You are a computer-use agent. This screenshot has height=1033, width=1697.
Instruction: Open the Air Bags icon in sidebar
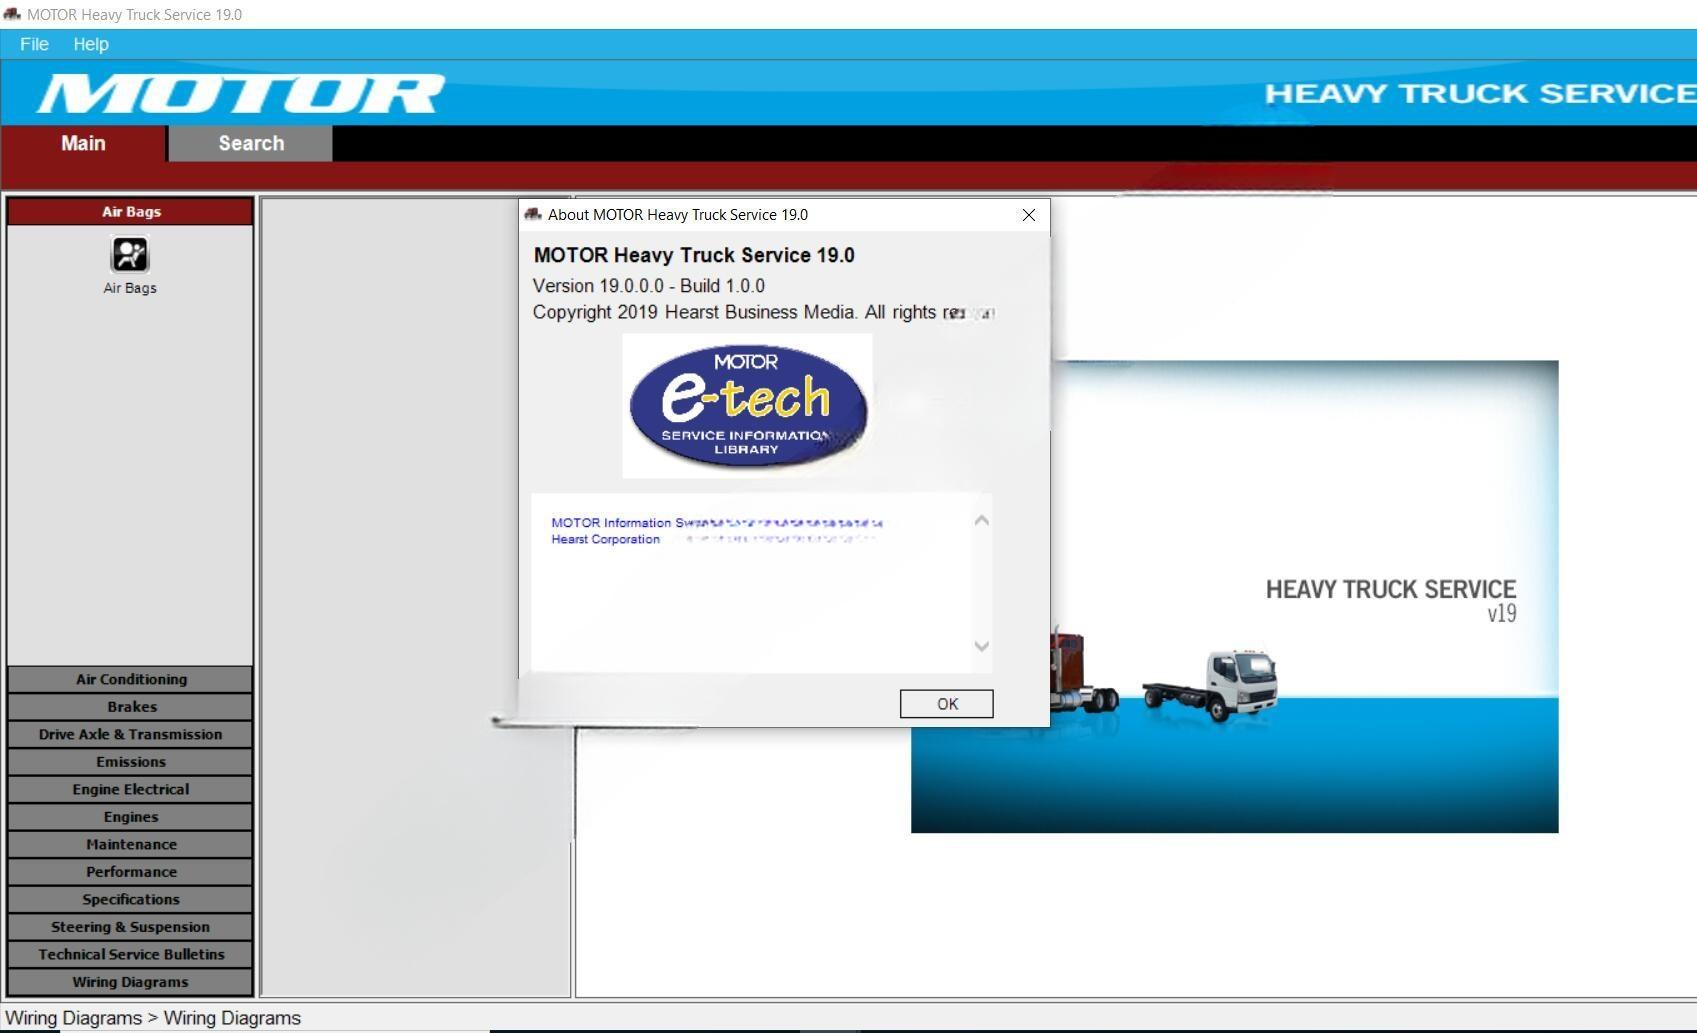(x=130, y=254)
